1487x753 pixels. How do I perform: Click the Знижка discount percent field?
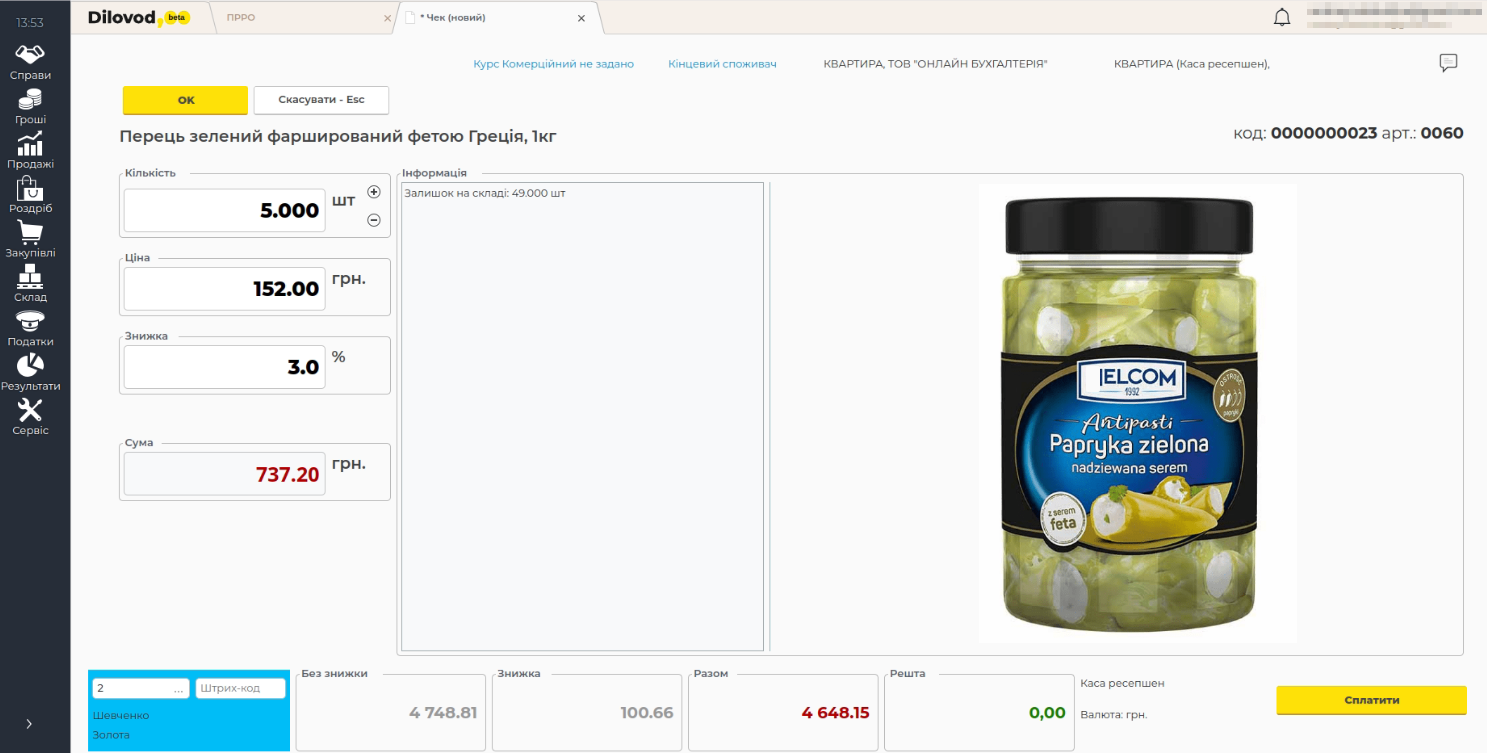[x=225, y=367]
